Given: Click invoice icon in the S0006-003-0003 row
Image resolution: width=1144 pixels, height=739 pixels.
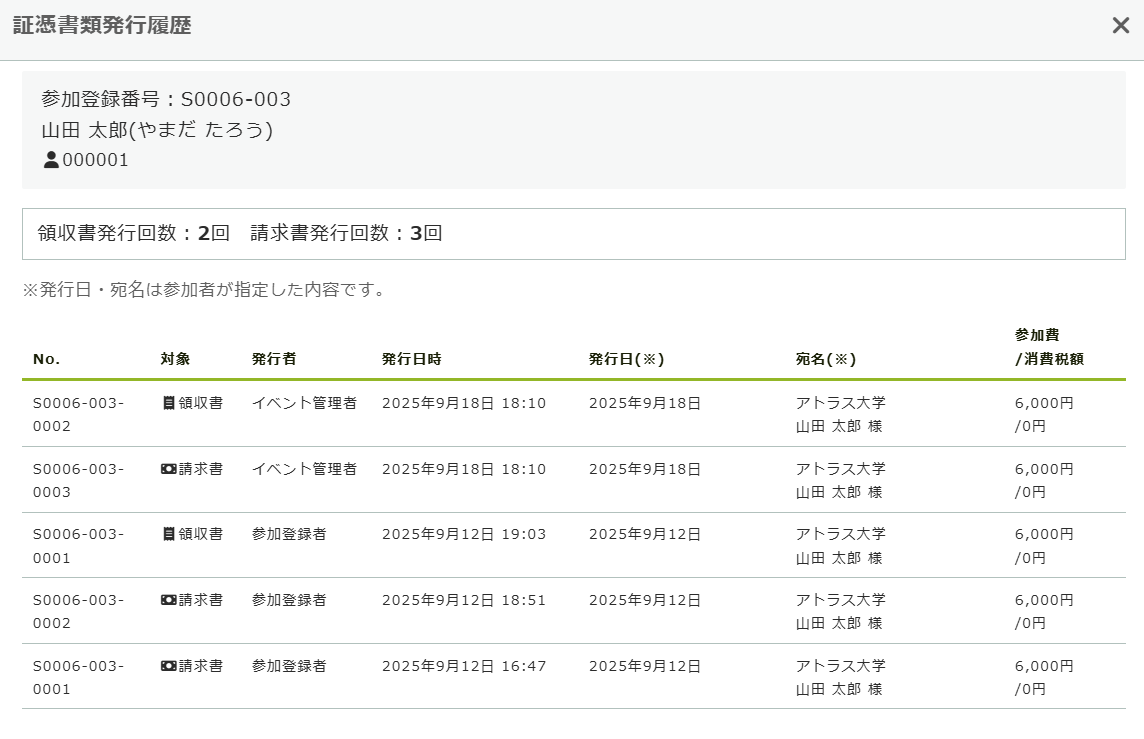Looking at the screenshot, I should (x=168, y=469).
